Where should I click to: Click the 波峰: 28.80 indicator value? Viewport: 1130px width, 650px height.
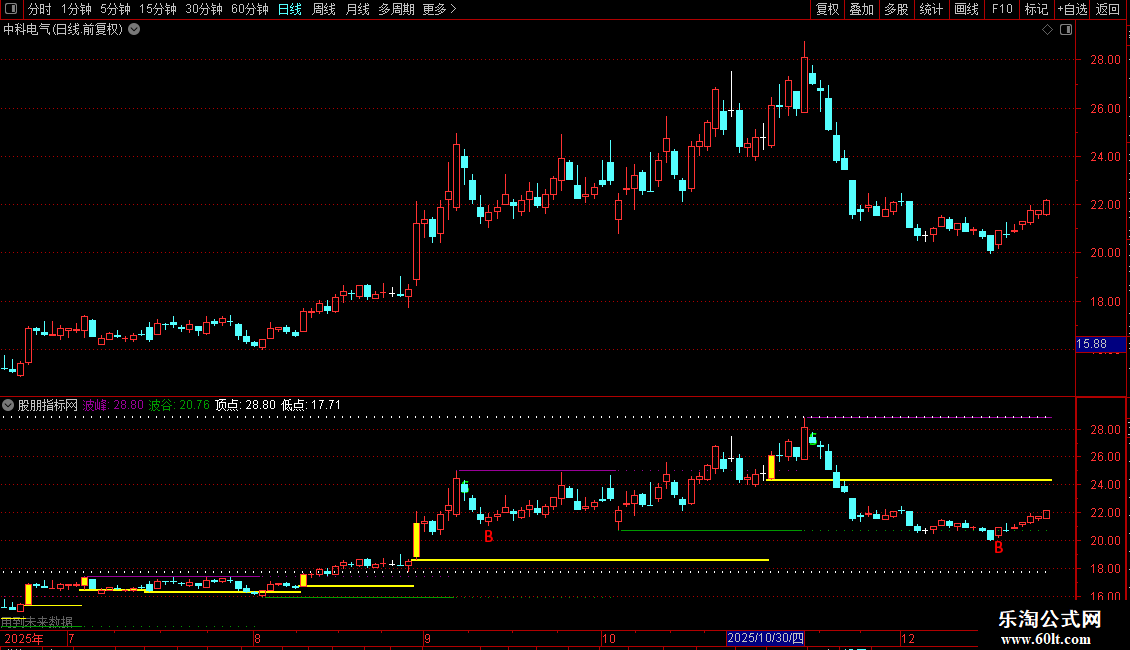coord(113,405)
